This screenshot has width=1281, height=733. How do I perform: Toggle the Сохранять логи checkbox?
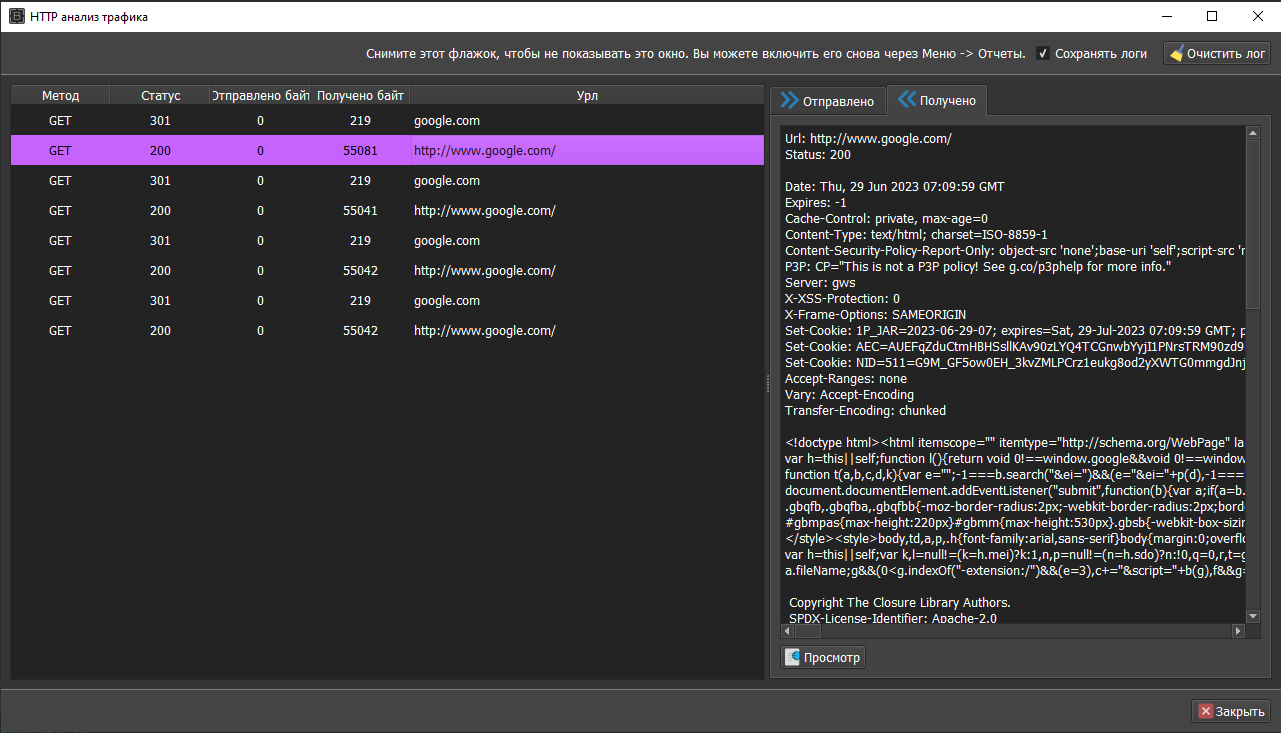(1043, 54)
